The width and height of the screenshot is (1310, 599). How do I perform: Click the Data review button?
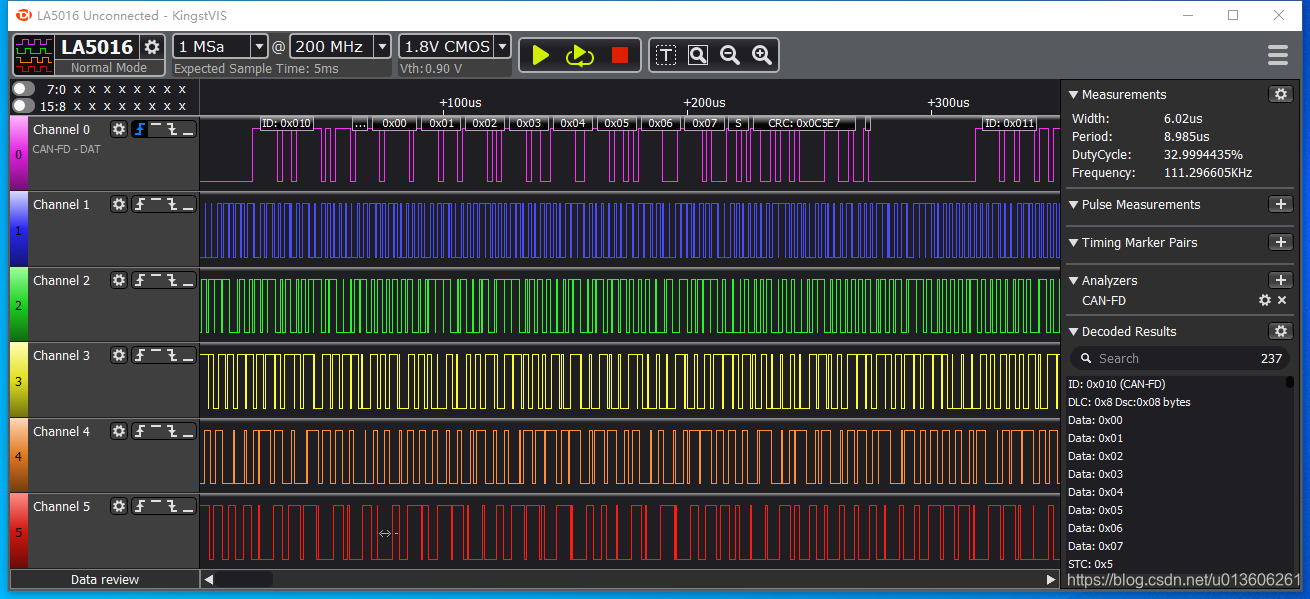pyautogui.click(x=105, y=579)
